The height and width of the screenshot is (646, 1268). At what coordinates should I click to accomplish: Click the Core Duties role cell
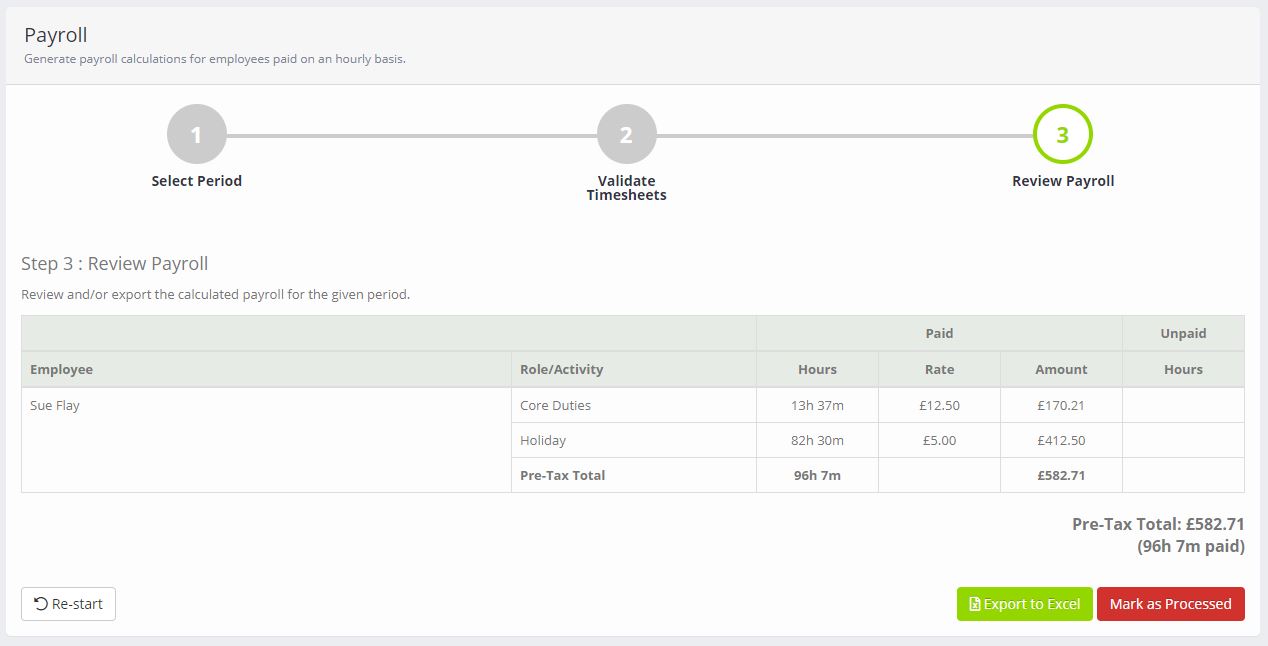coord(633,405)
